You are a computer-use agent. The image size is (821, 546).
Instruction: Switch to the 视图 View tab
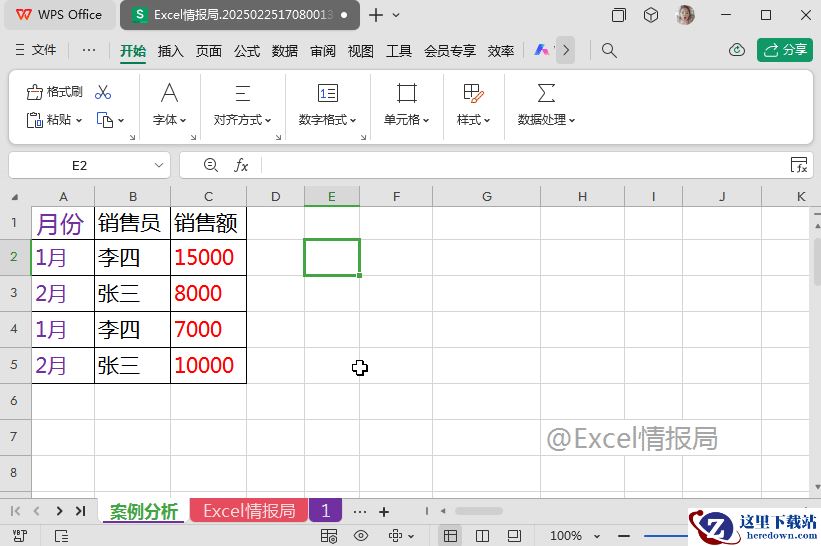tap(361, 51)
